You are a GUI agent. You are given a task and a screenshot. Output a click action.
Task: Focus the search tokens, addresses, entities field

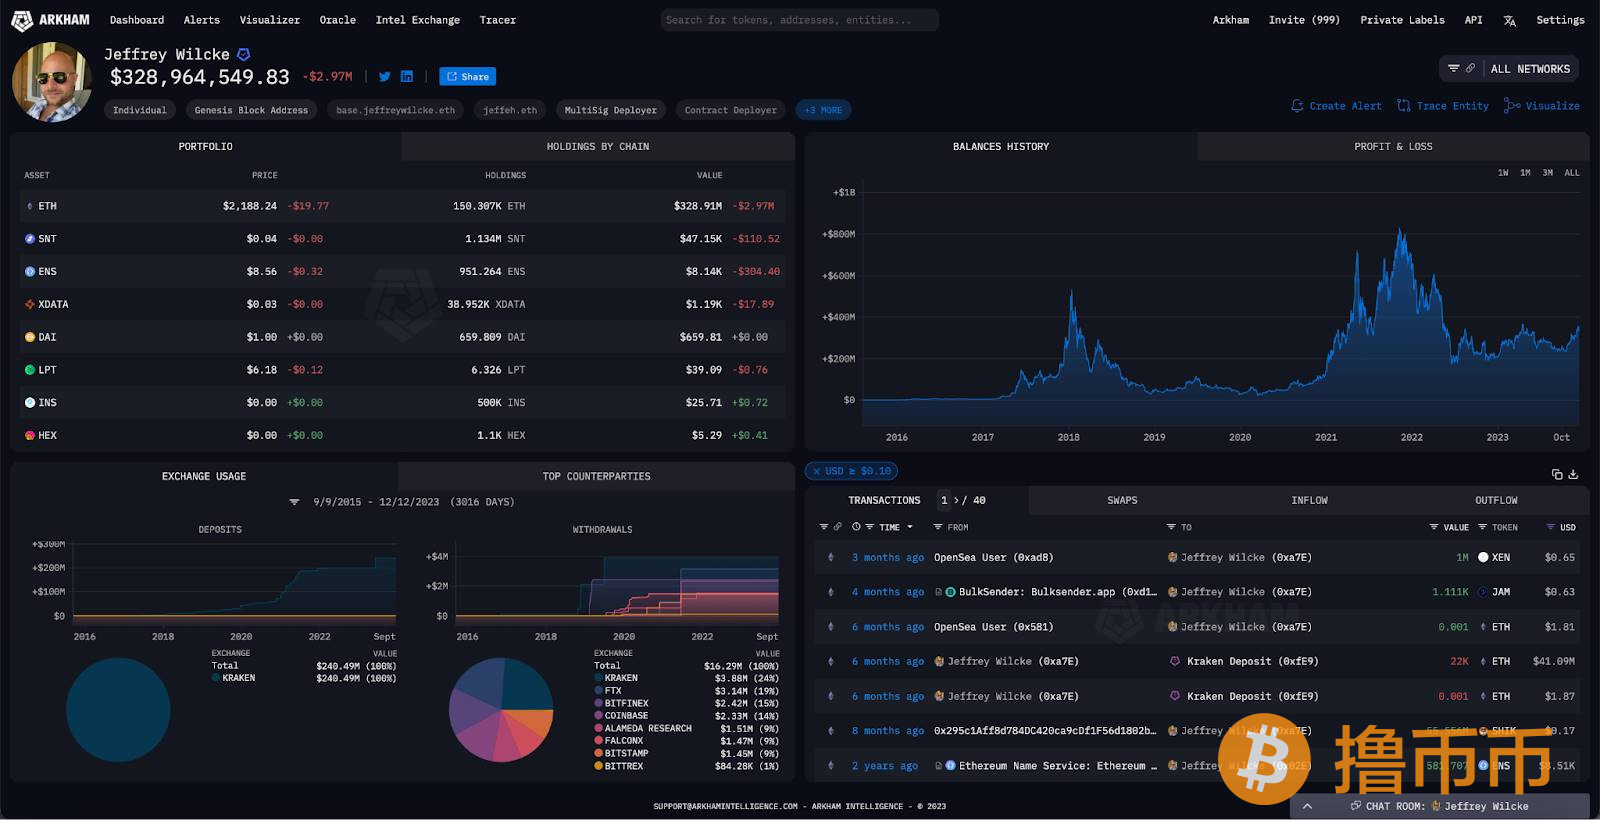click(799, 20)
